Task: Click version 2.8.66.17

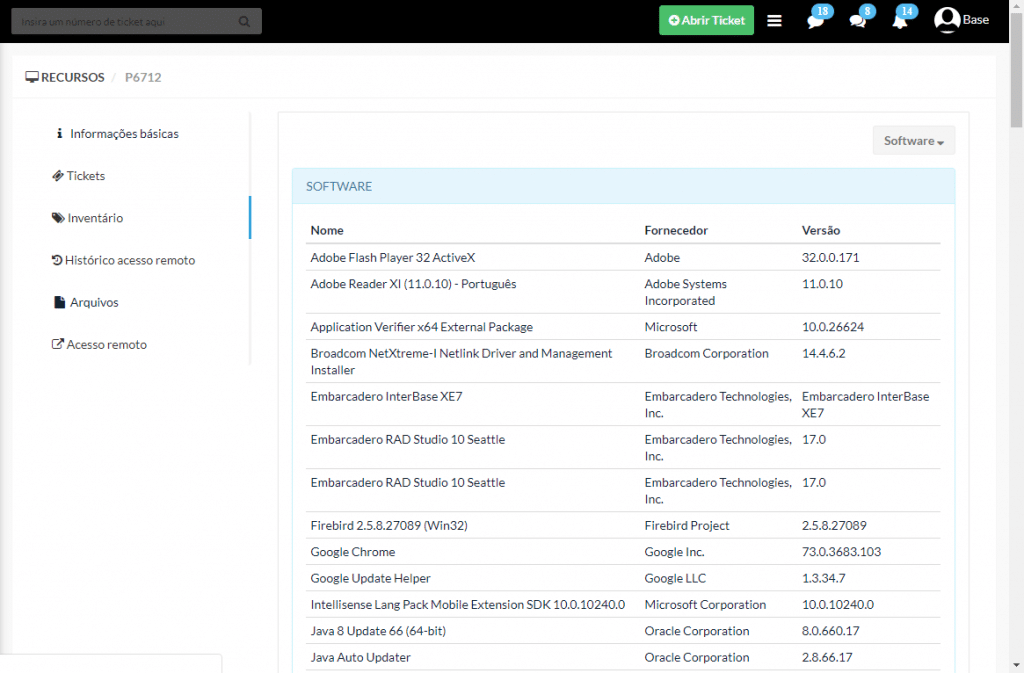Action: 827,657
